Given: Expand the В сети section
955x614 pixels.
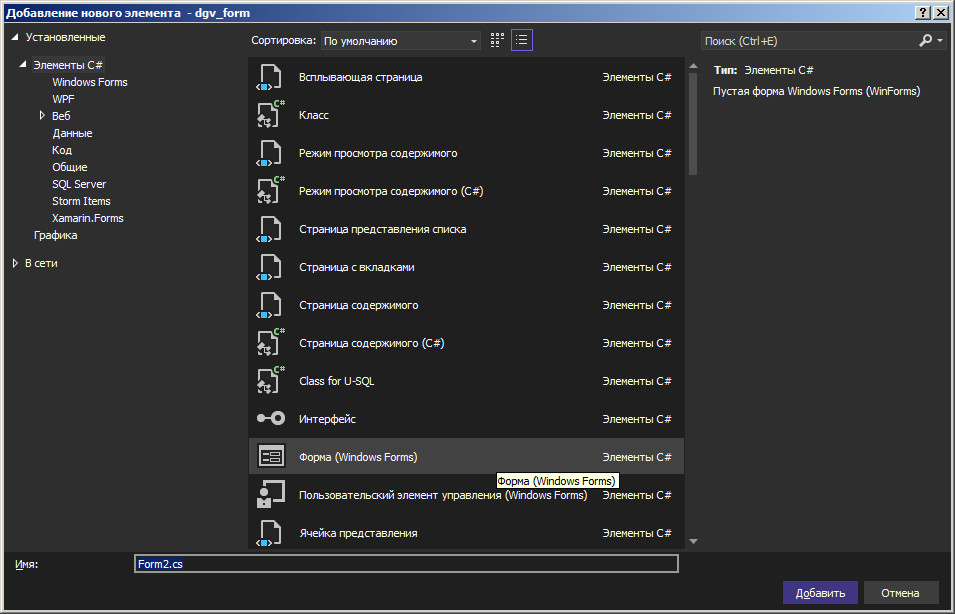Looking at the screenshot, I should click(15, 263).
